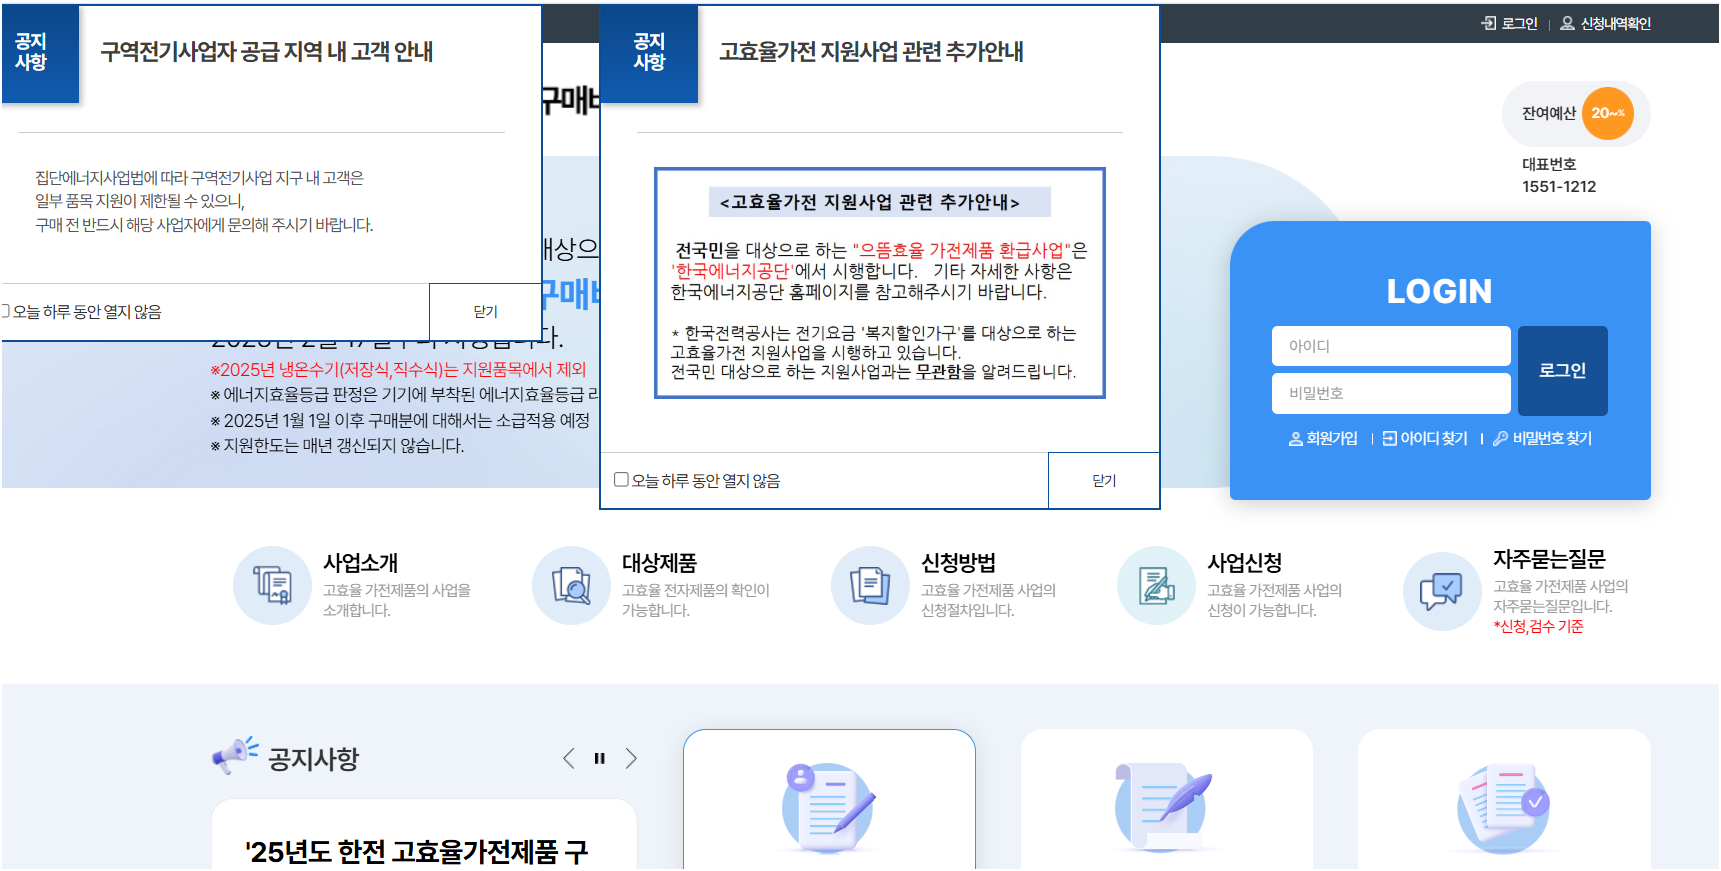Click the person icon beside 신청내역확인
The width and height of the screenshot is (1721, 871).
(1568, 23)
